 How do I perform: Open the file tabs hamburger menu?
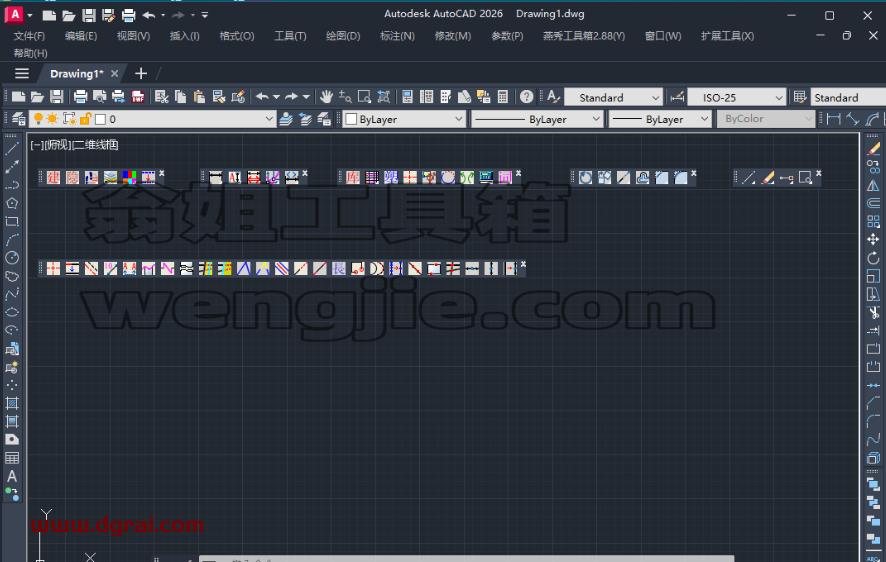point(22,73)
